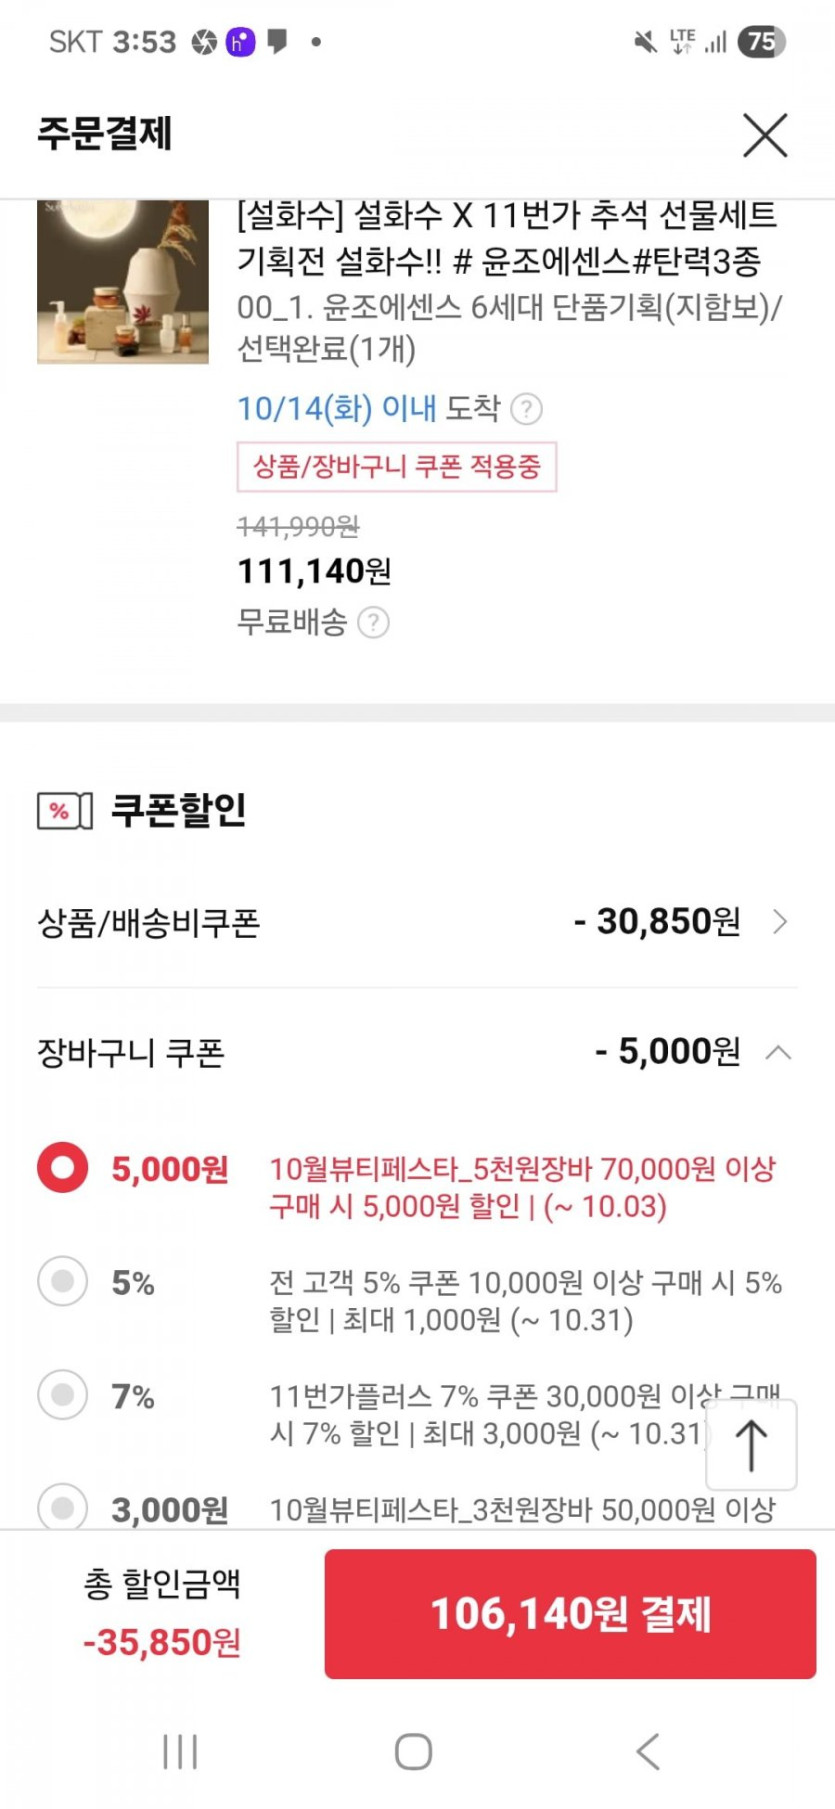Tap the 장바구니 쿠폰 row label
Image resolution: width=835 pixels, height=1809 pixels.
click(x=131, y=1053)
